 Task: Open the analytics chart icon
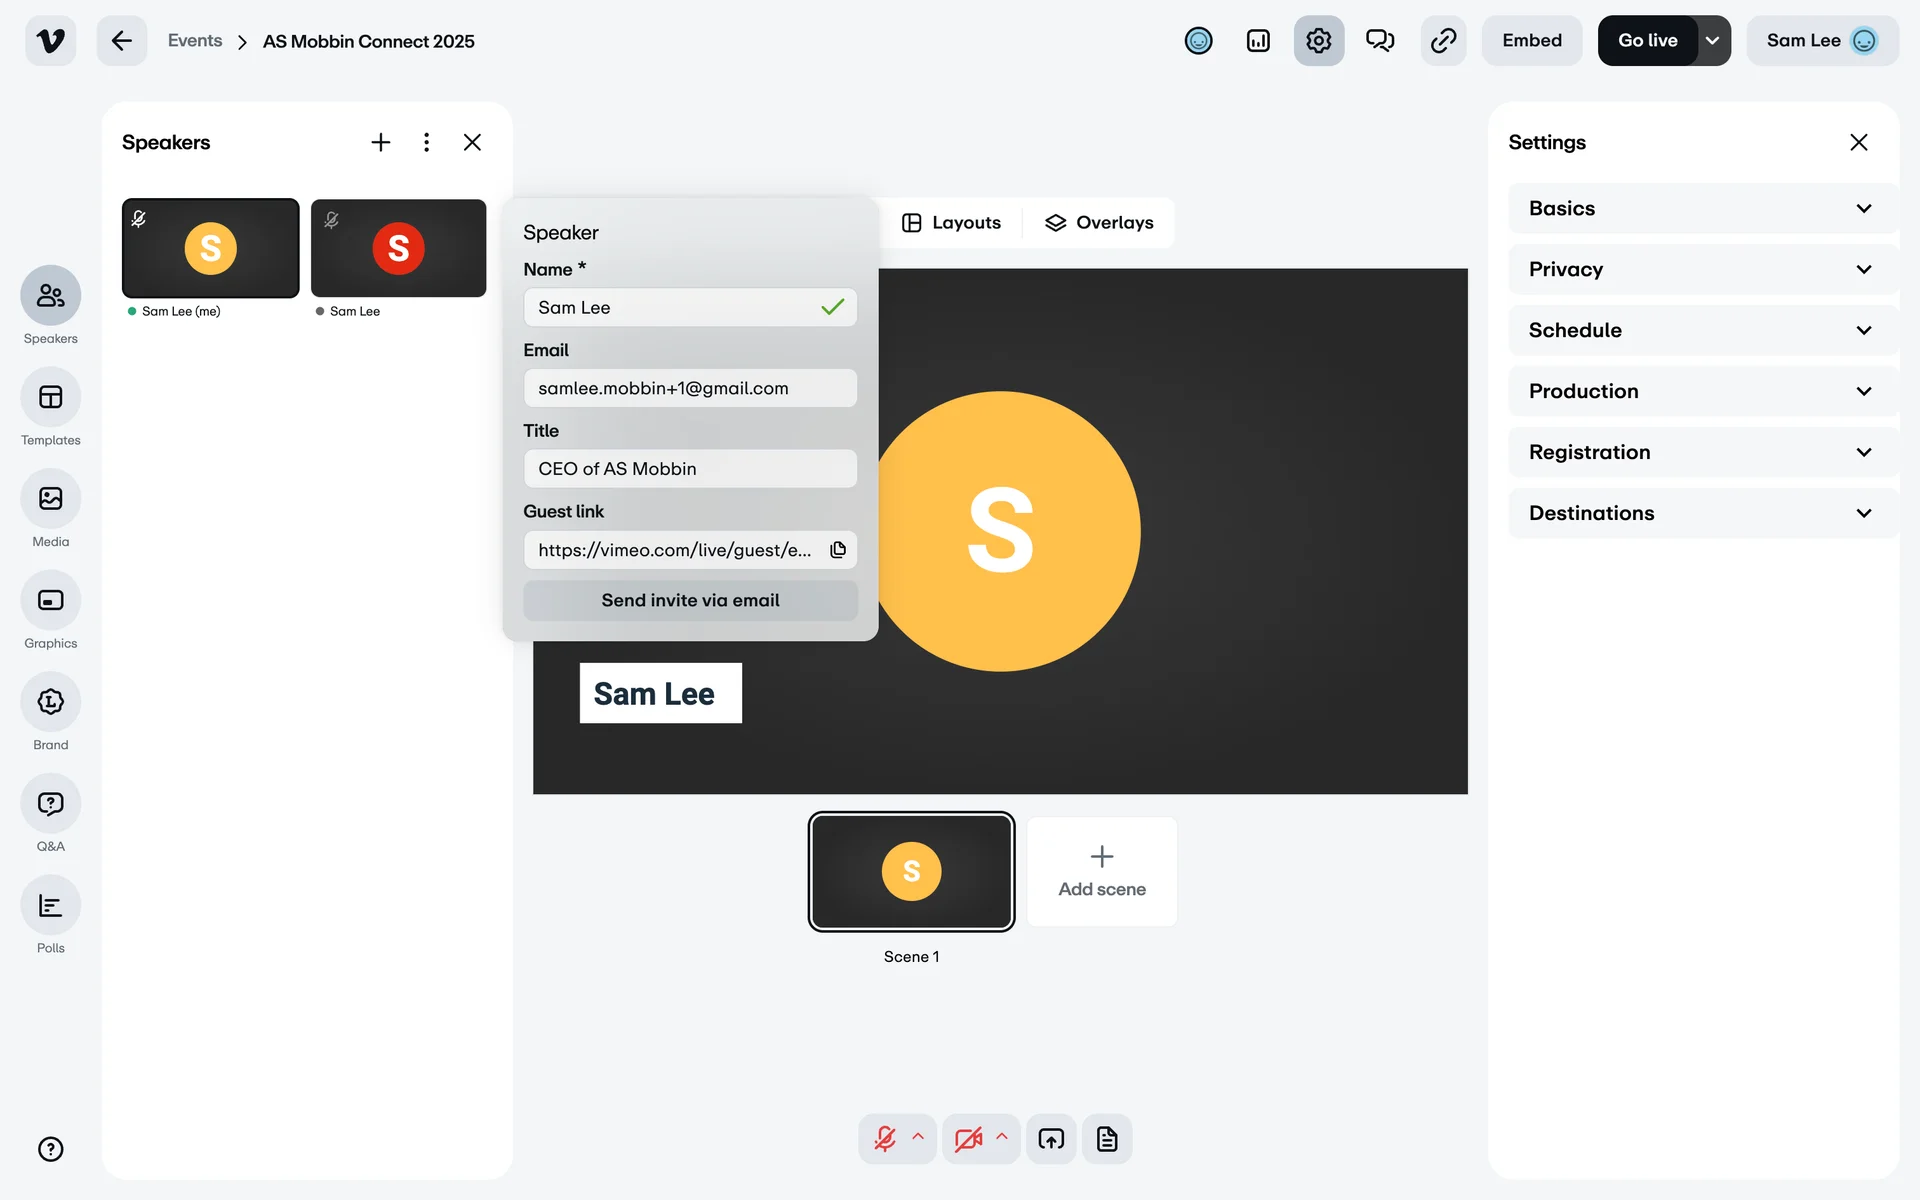pyautogui.click(x=1258, y=41)
